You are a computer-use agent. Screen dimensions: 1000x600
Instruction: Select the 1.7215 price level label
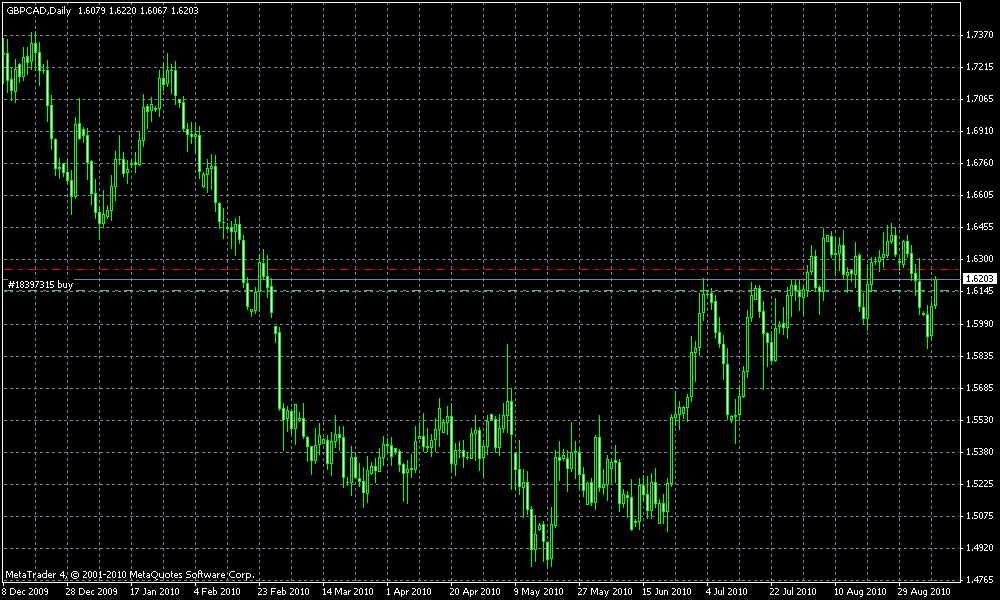tap(980, 66)
